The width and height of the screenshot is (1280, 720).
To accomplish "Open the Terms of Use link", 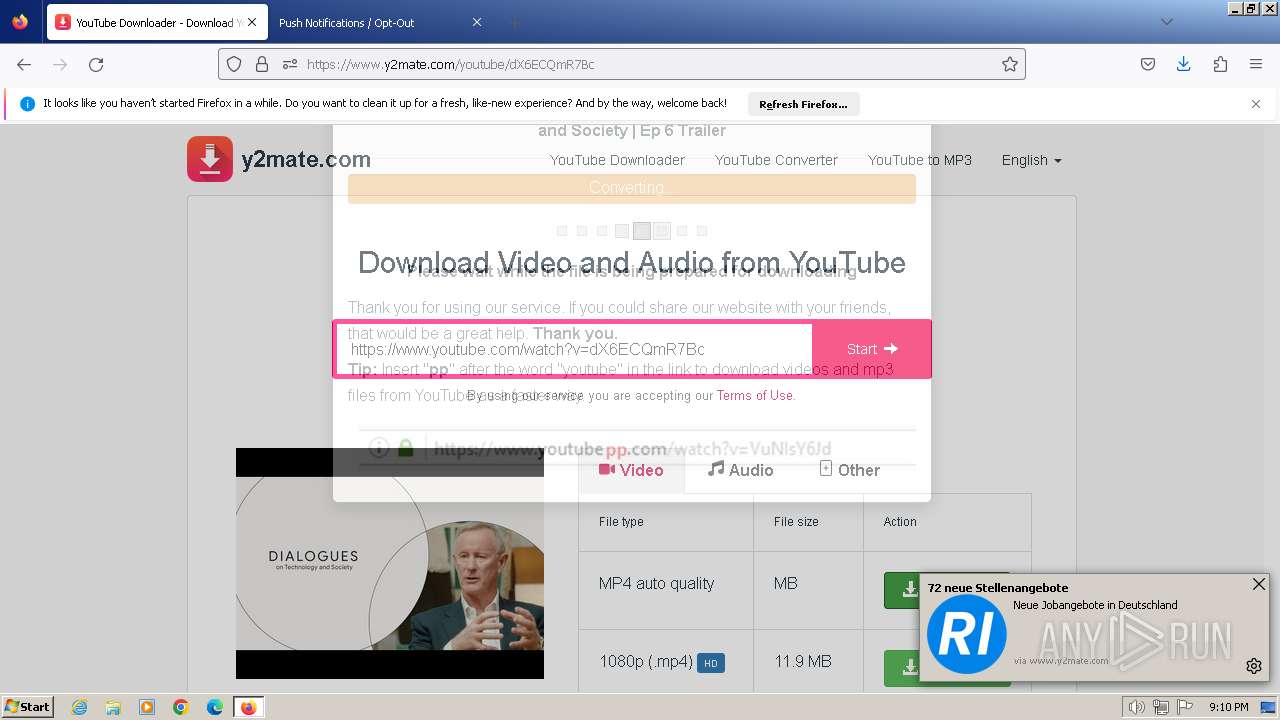I will 755,396.
